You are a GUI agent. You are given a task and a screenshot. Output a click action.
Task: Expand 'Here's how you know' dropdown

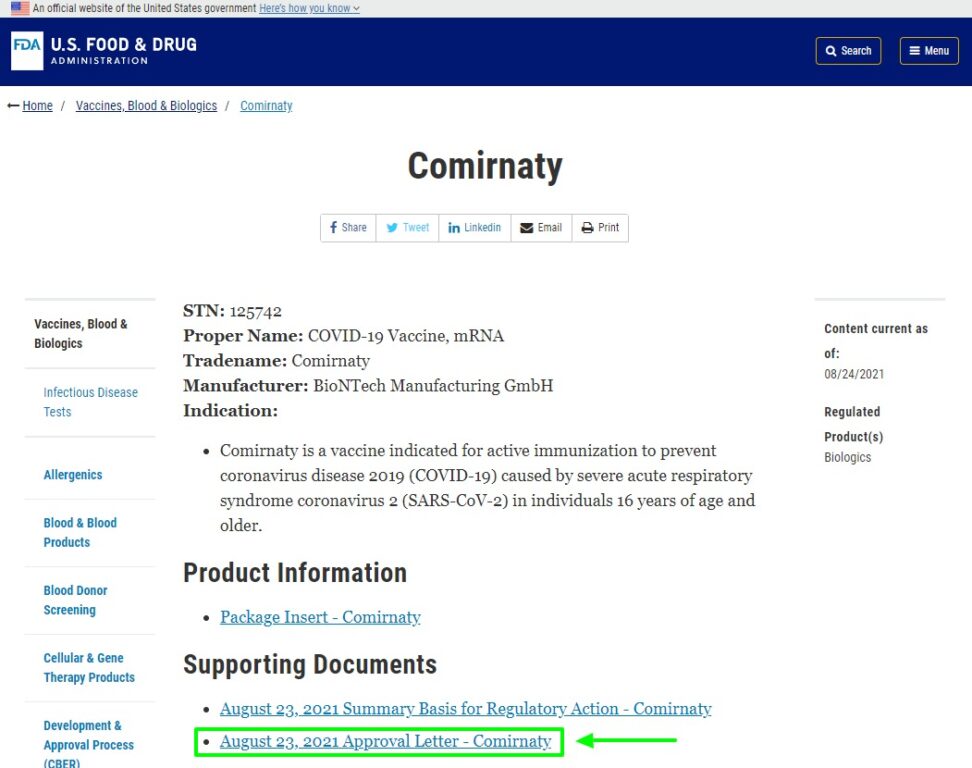point(309,8)
